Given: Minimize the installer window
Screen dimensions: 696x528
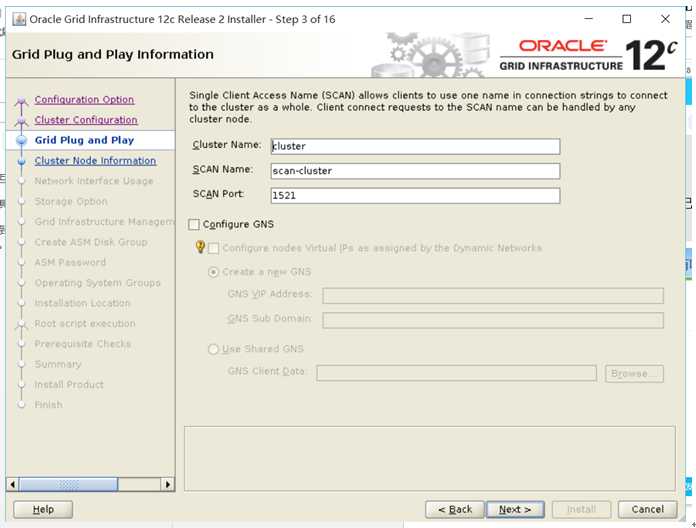Looking at the screenshot, I should coord(589,19).
